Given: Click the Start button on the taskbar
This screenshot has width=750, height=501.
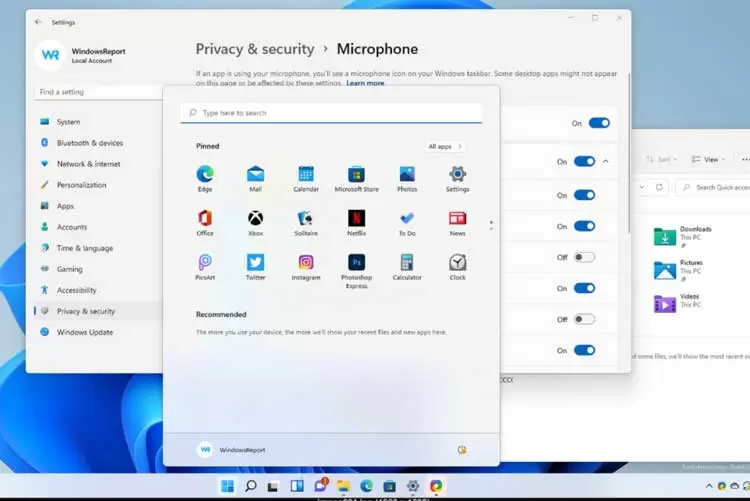Looking at the screenshot, I should (x=228, y=486).
